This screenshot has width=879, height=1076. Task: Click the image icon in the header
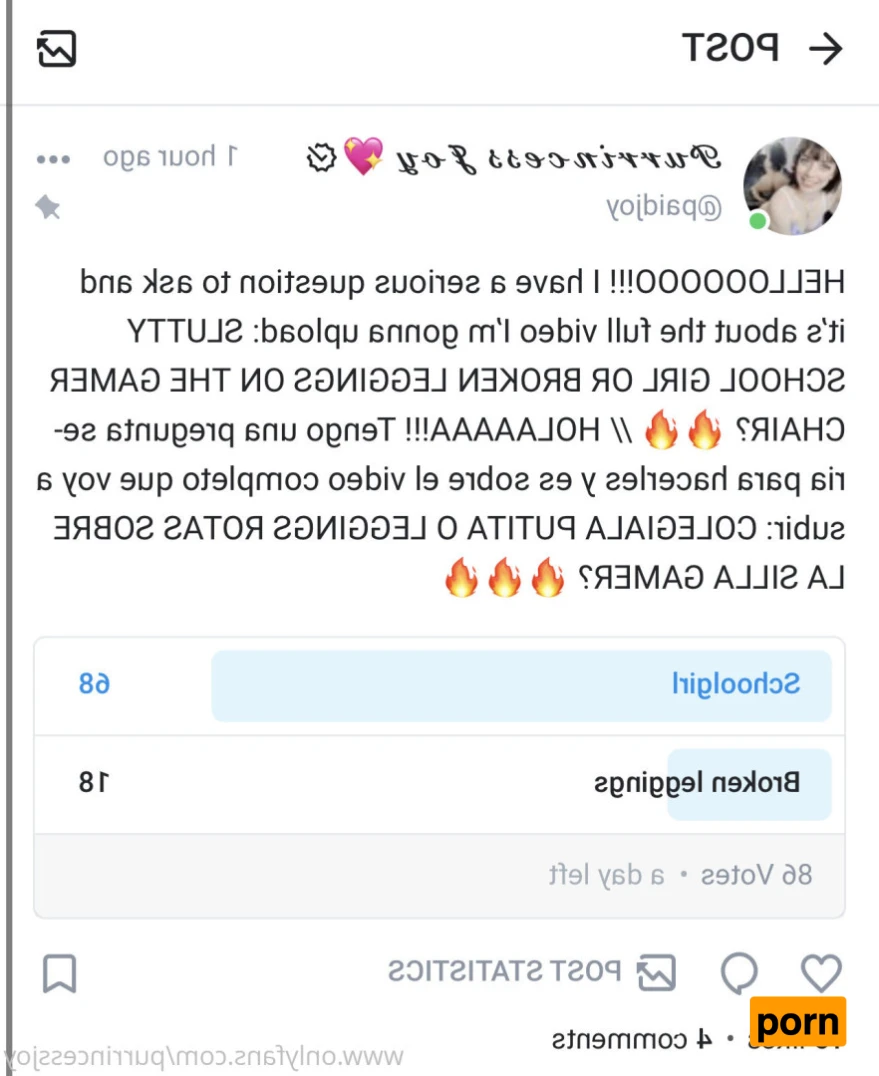tap(56, 49)
